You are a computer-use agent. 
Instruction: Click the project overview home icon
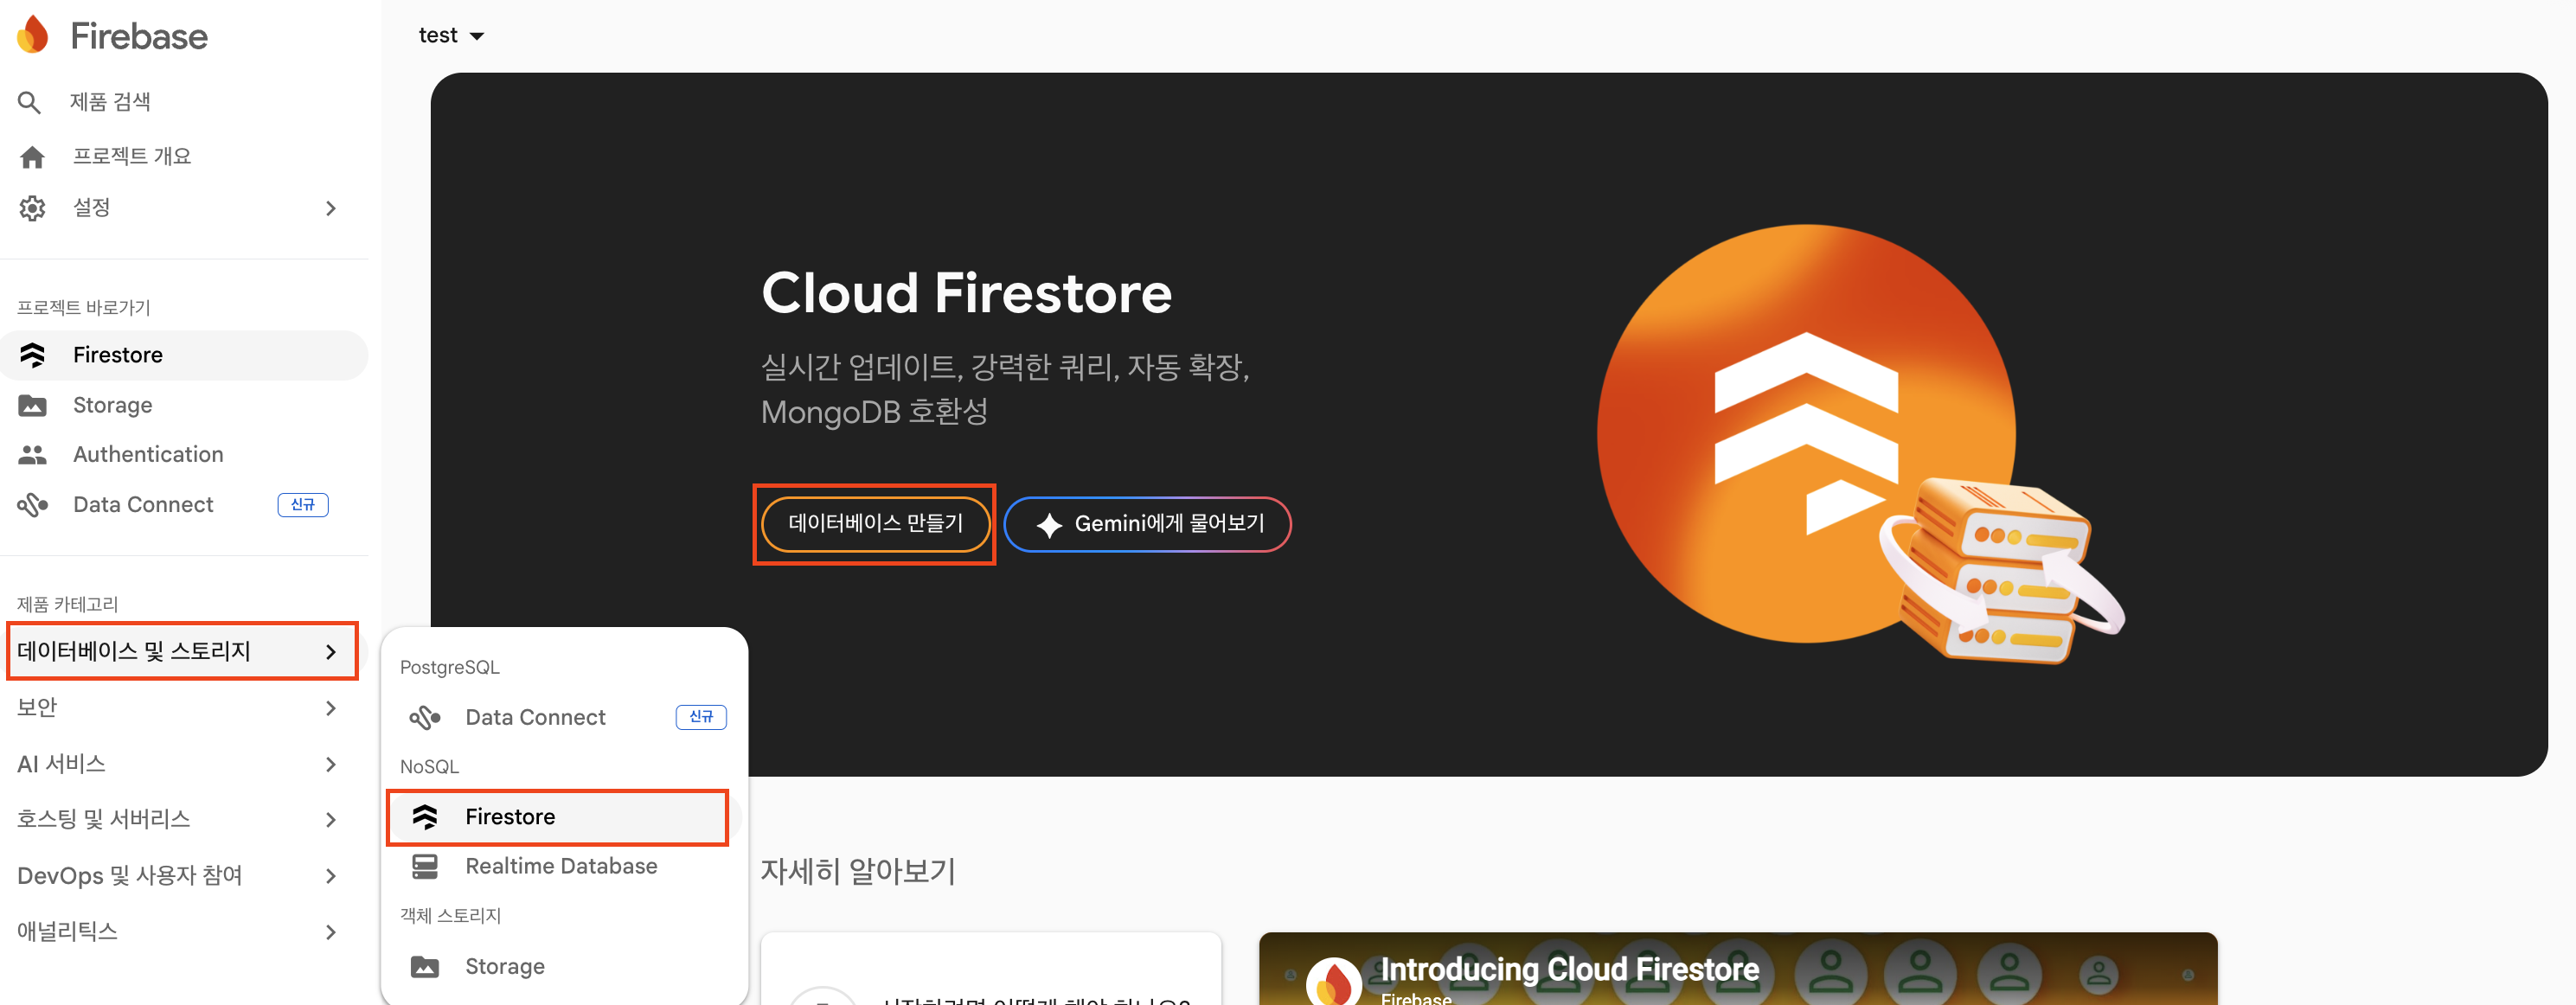tap(32, 157)
